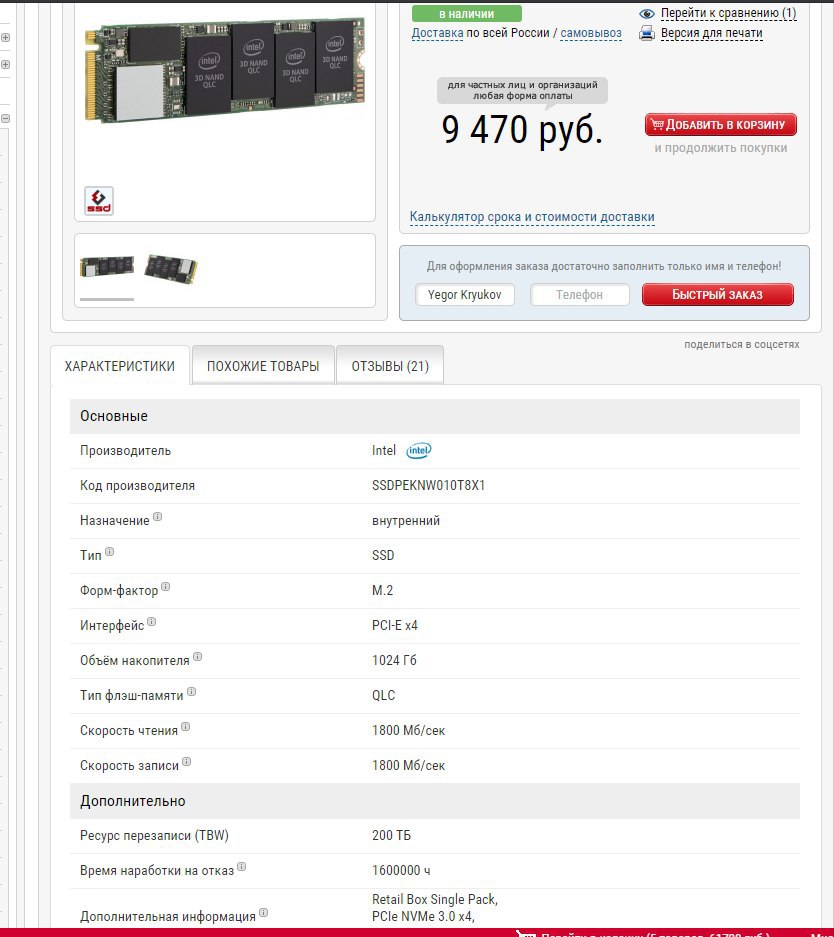
Task: Go to Перейти к сравнению (1)
Action: tap(728, 13)
